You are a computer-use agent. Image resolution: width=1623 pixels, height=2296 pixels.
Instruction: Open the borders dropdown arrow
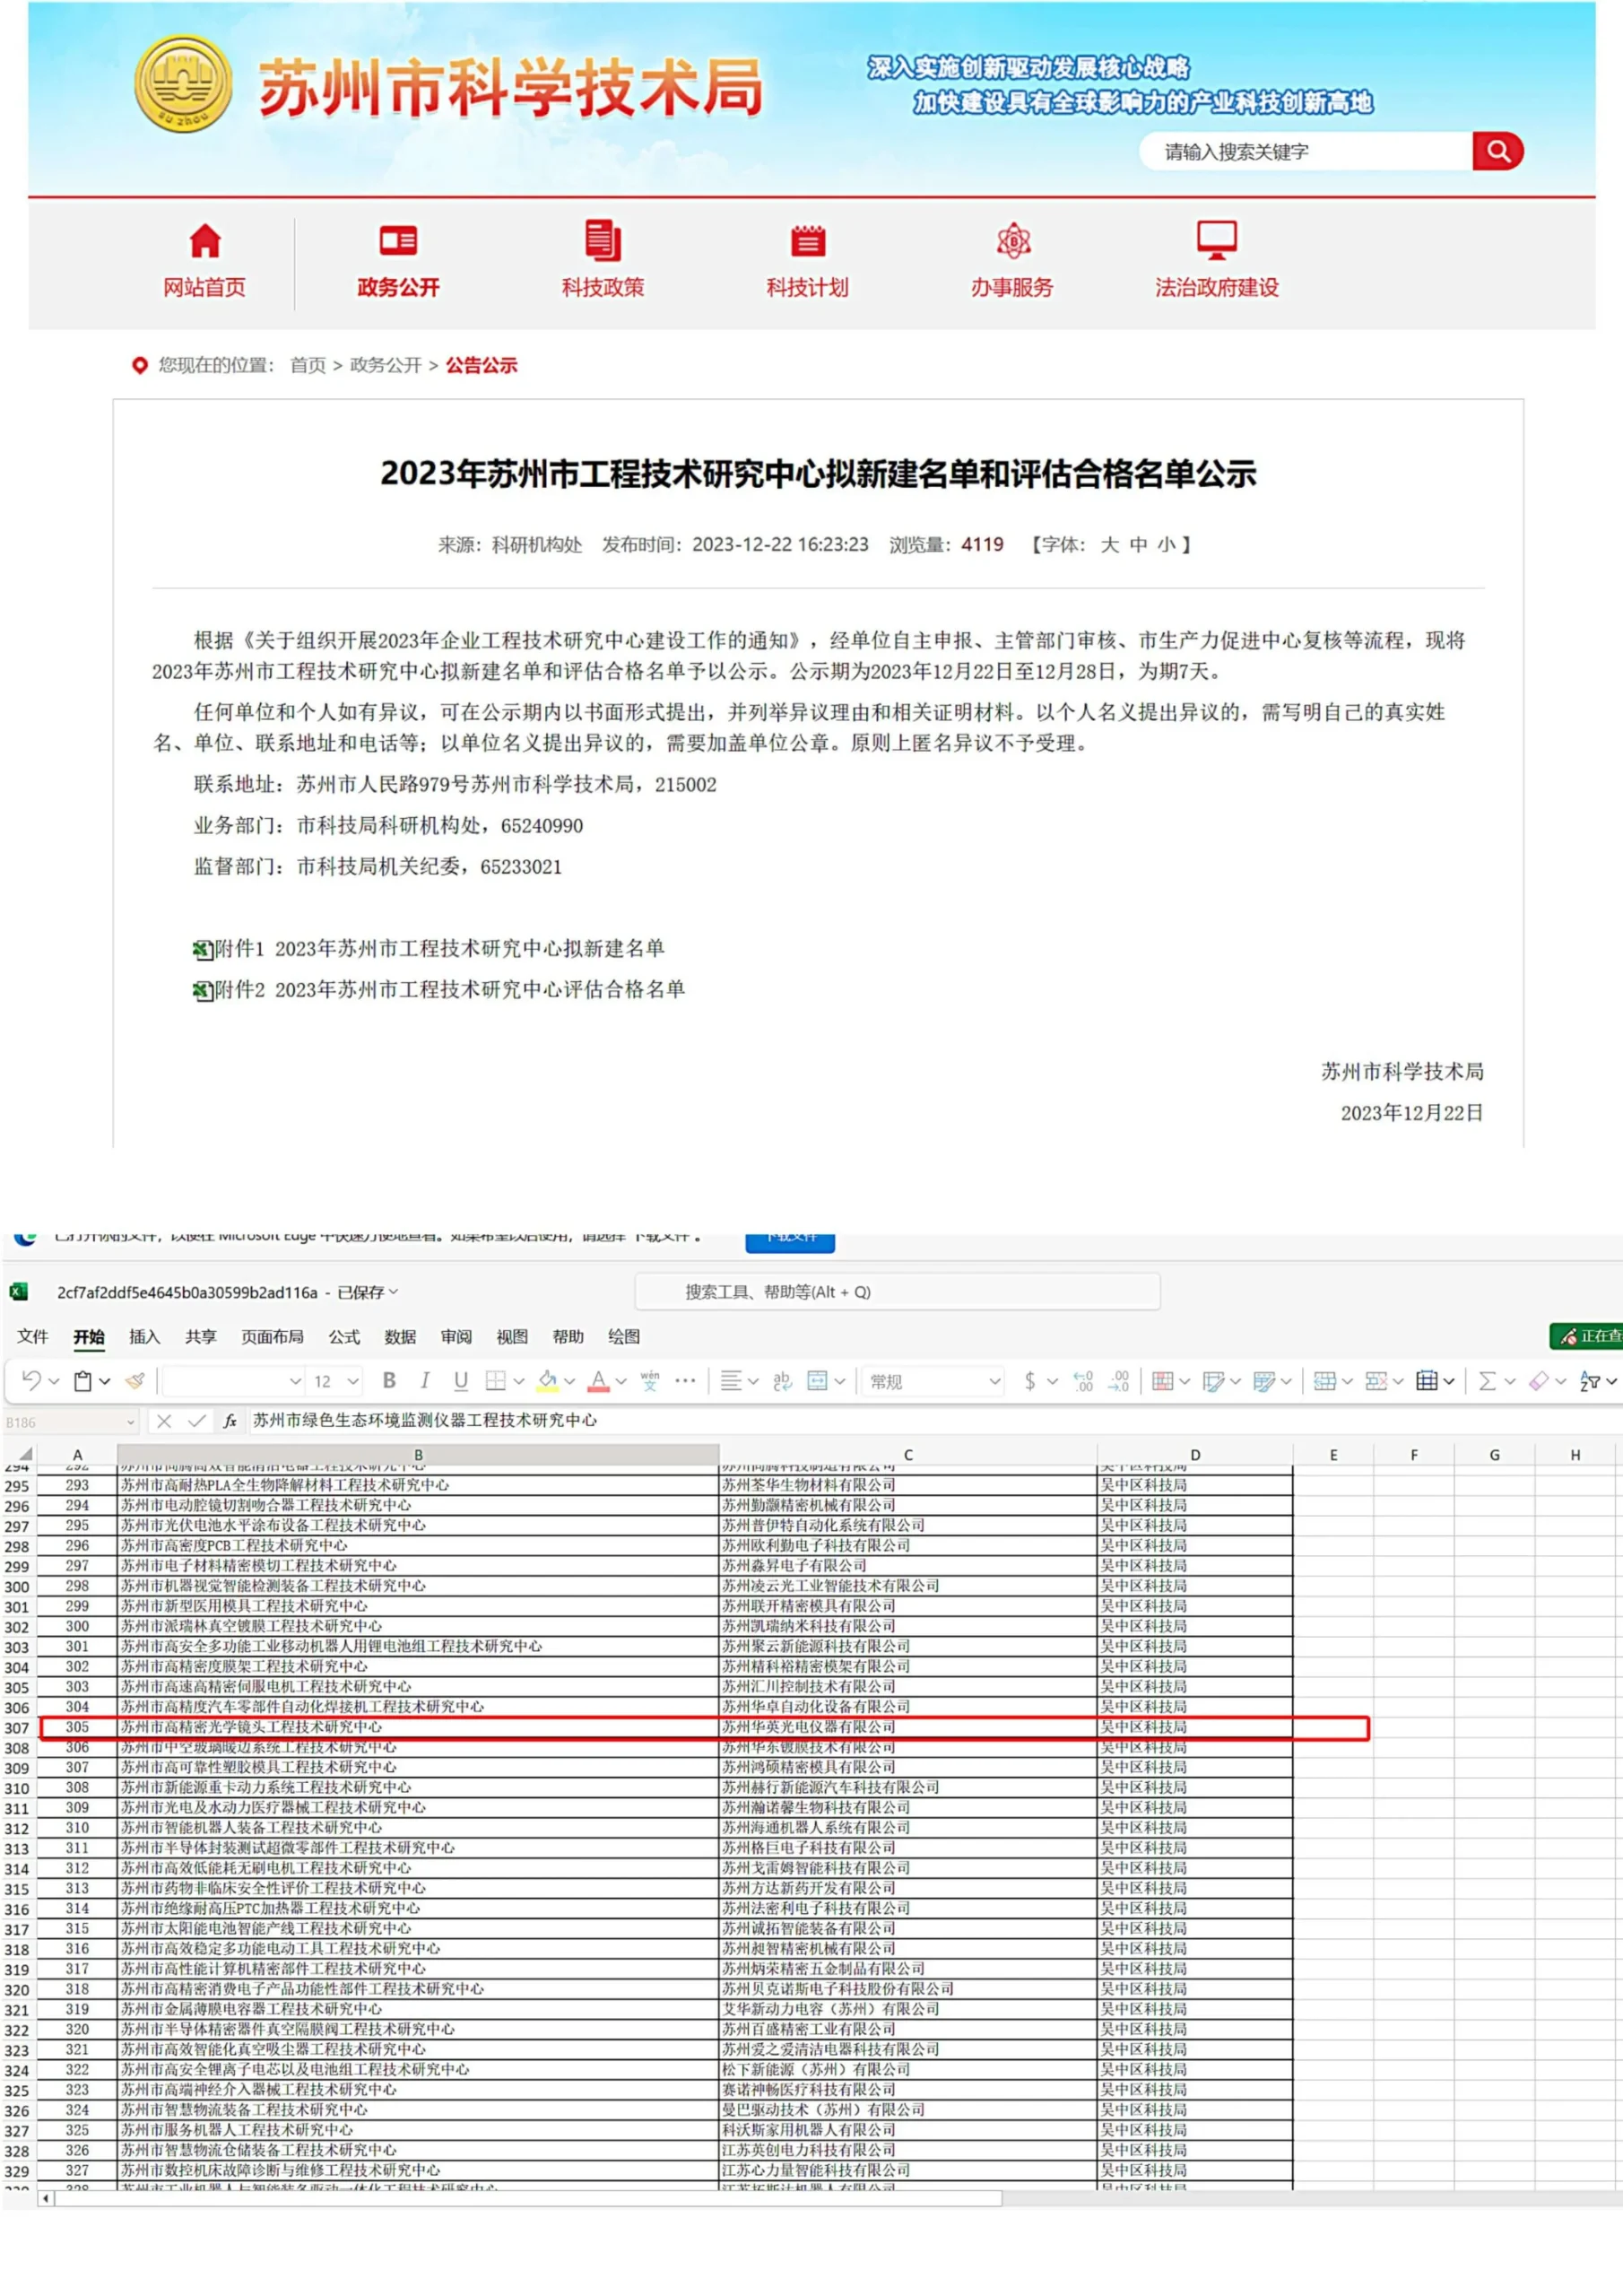pyautogui.click(x=518, y=1381)
